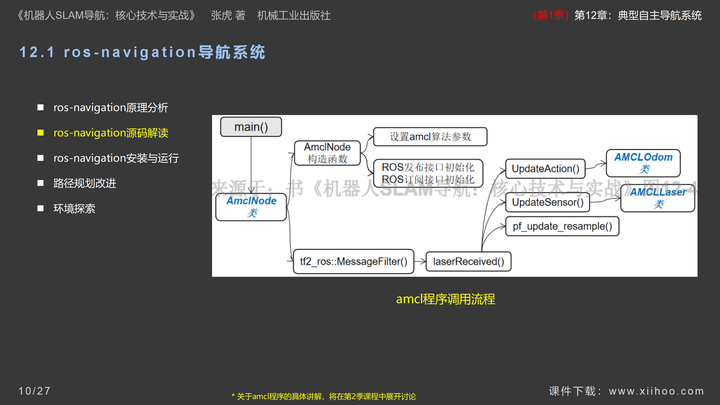720x405 pixels.
Task: Click the 'ROS发布接口初始化' box
Action: click(428, 173)
